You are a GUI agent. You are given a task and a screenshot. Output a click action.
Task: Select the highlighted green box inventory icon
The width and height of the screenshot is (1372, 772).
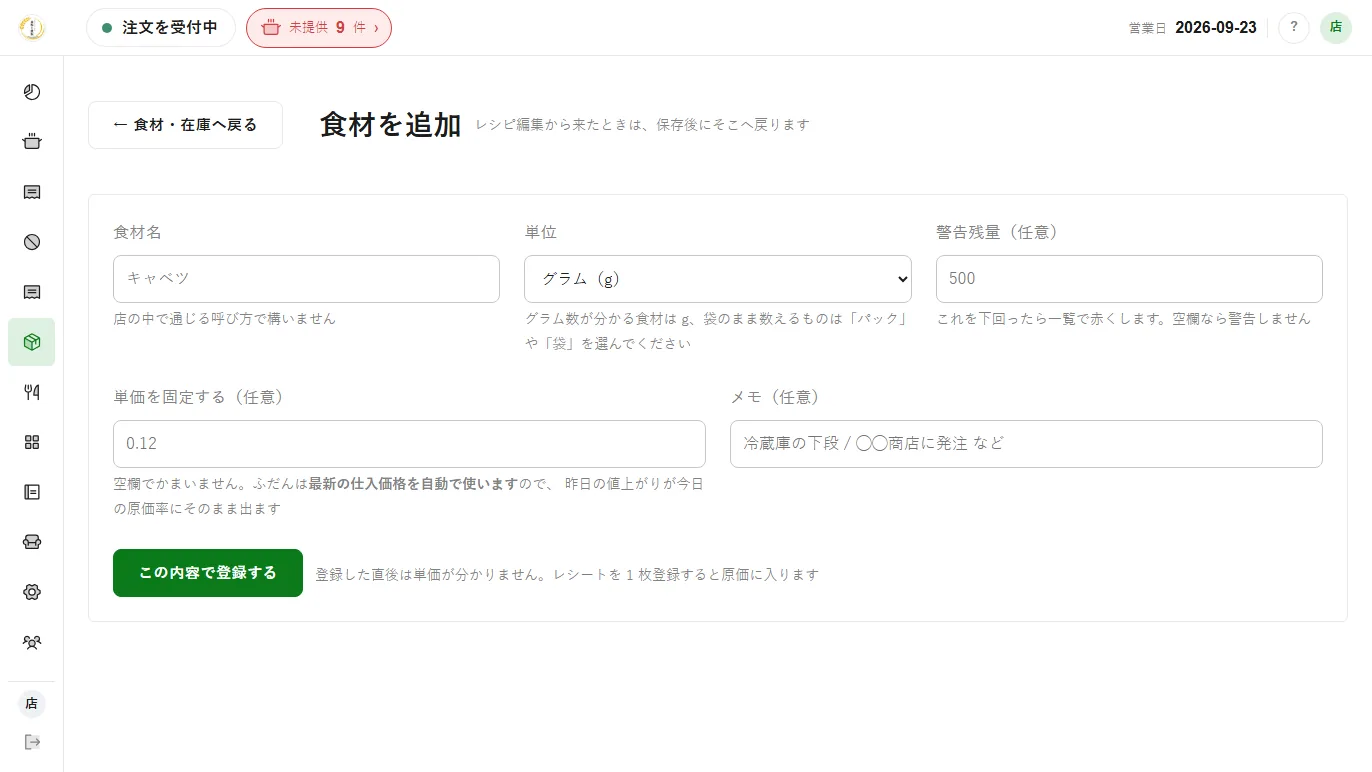pyautogui.click(x=31, y=342)
